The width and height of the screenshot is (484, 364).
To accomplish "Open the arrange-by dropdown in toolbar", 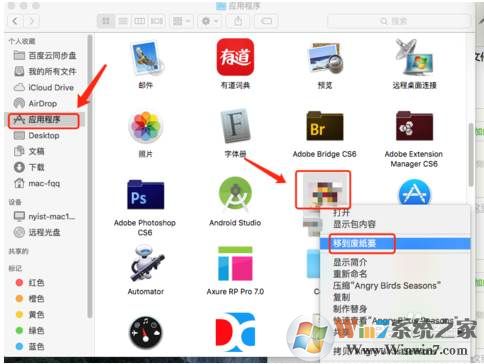I will pos(181,21).
